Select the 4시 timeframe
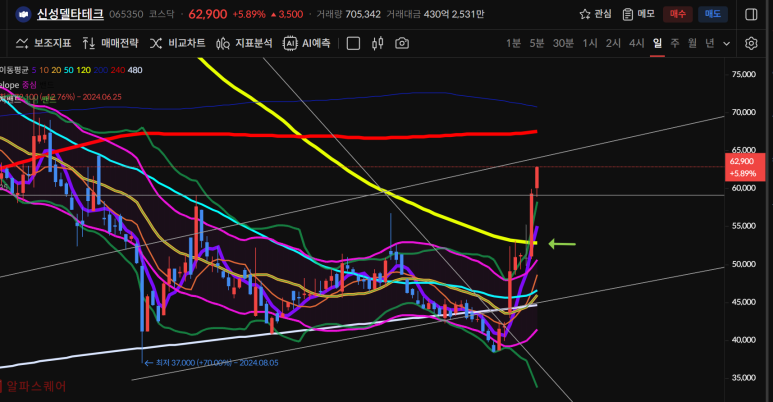The image size is (773, 402). (636, 43)
